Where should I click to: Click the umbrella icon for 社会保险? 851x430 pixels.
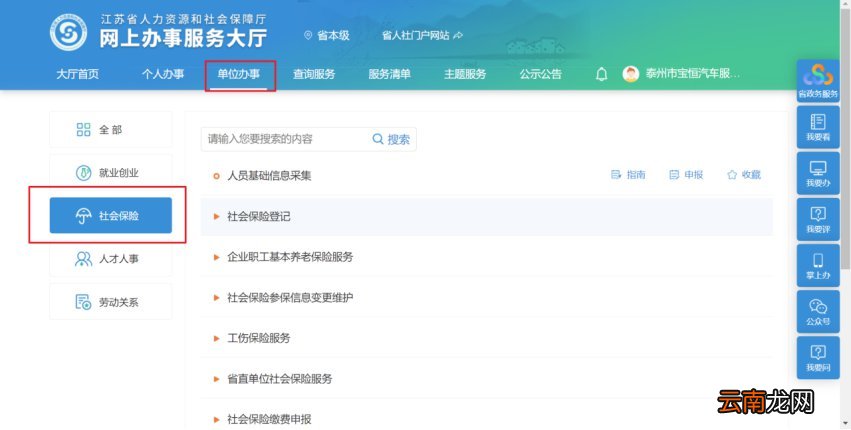coord(84,216)
